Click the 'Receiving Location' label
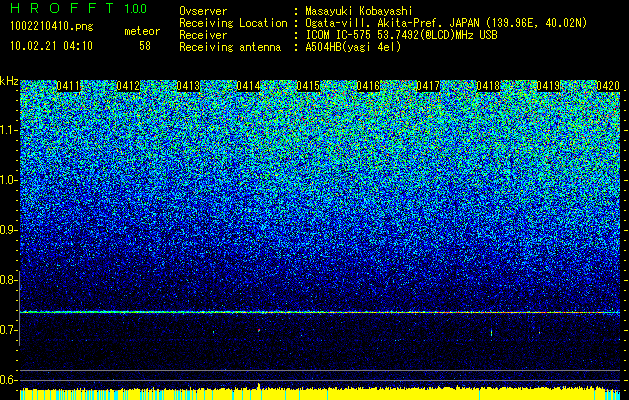 tap(233, 23)
